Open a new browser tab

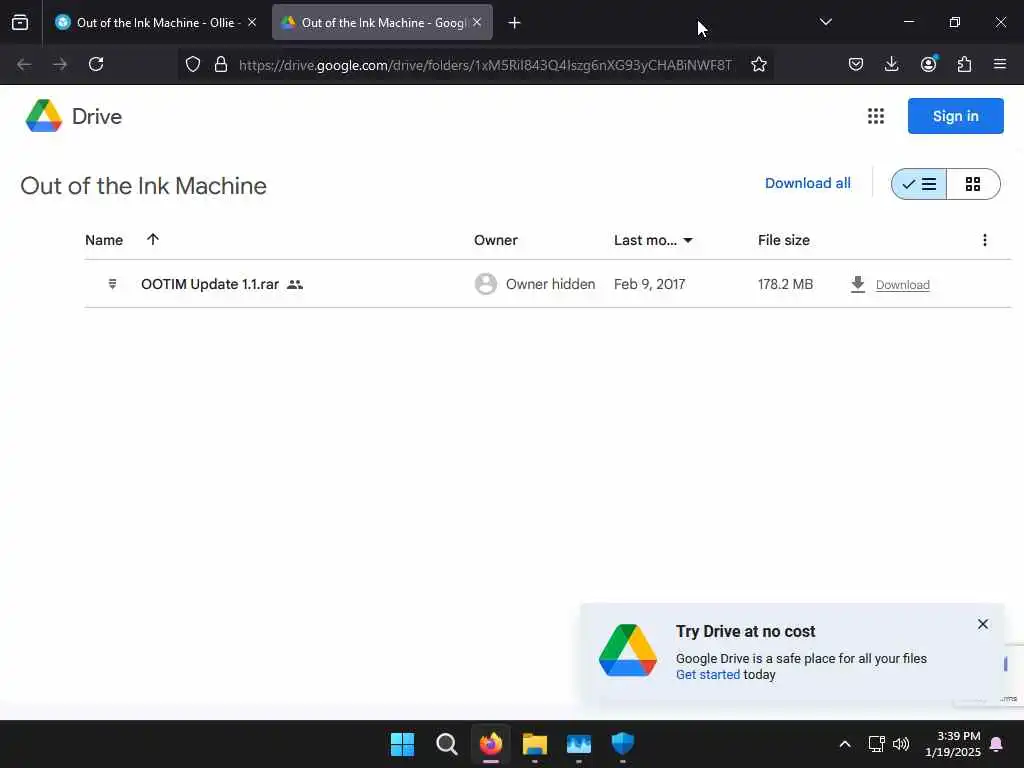tap(515, 23)
